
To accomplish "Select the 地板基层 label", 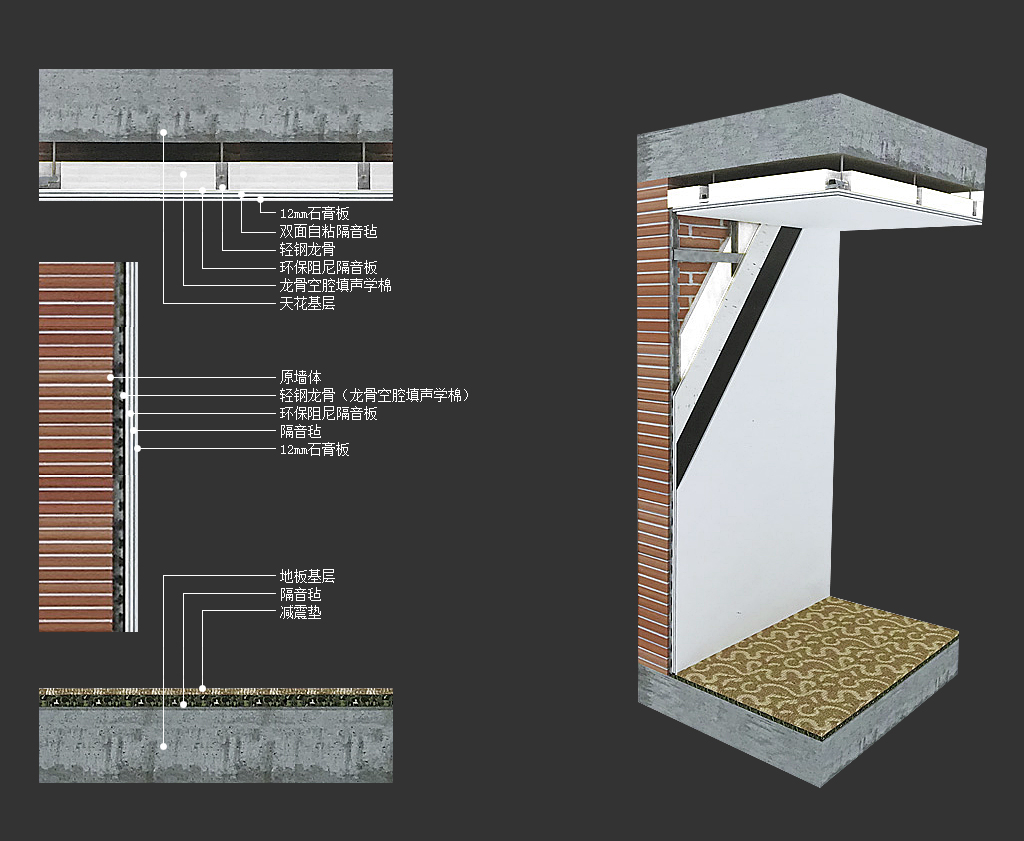I will (x=307, y=576).
